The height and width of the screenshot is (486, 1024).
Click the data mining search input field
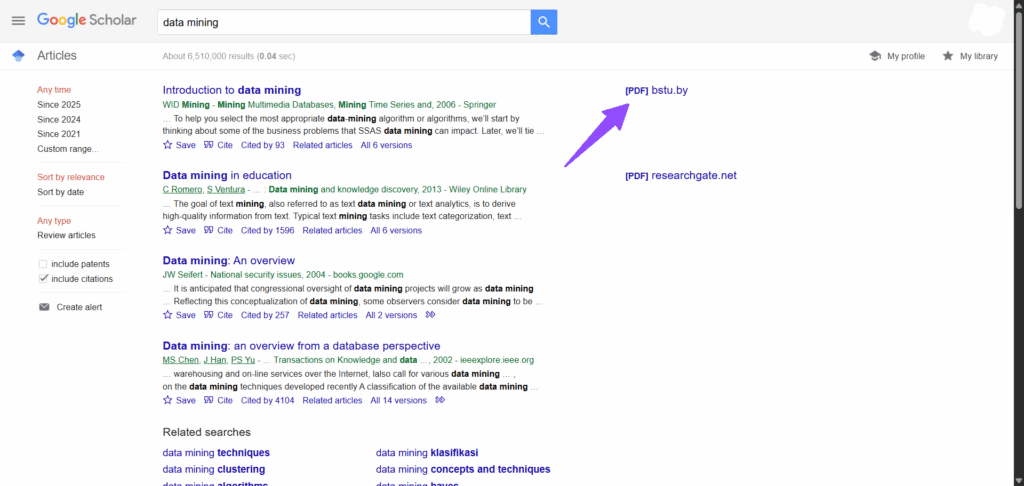point(343,22)
